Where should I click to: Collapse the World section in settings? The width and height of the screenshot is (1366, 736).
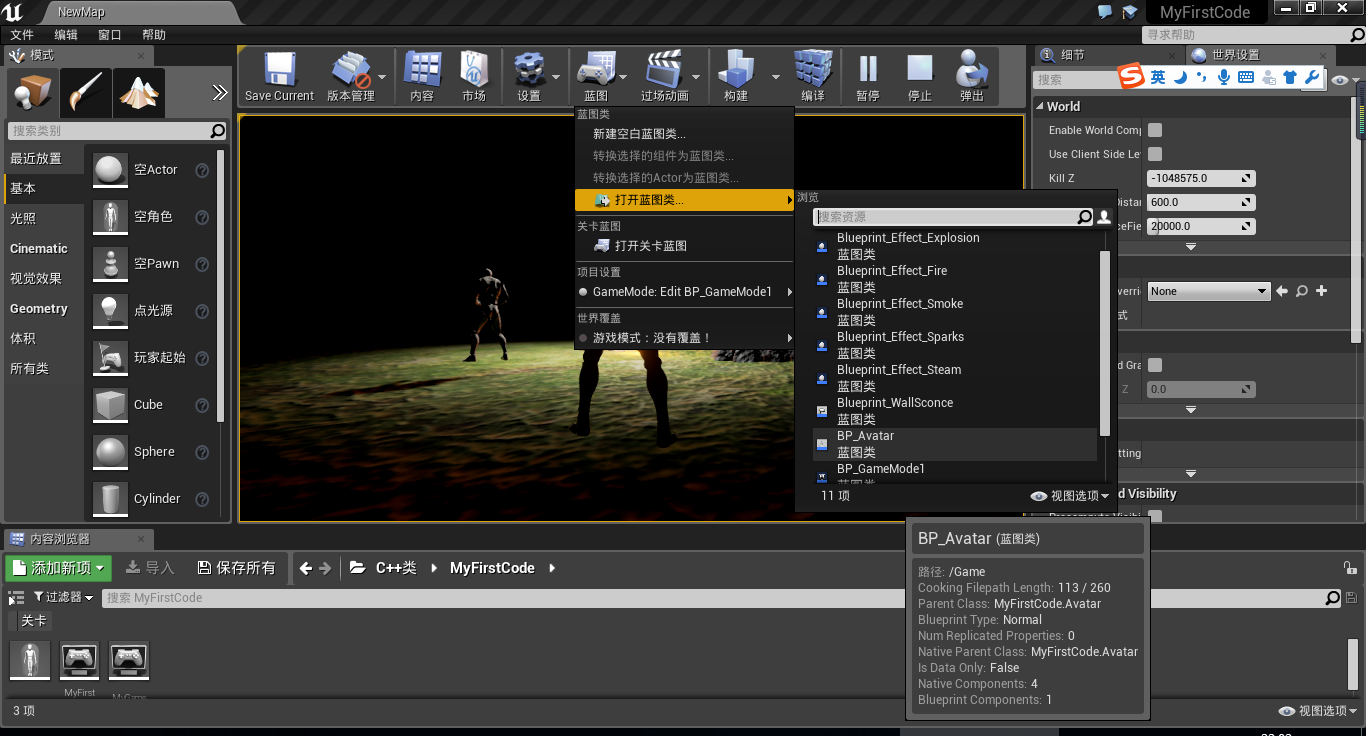1039,106
